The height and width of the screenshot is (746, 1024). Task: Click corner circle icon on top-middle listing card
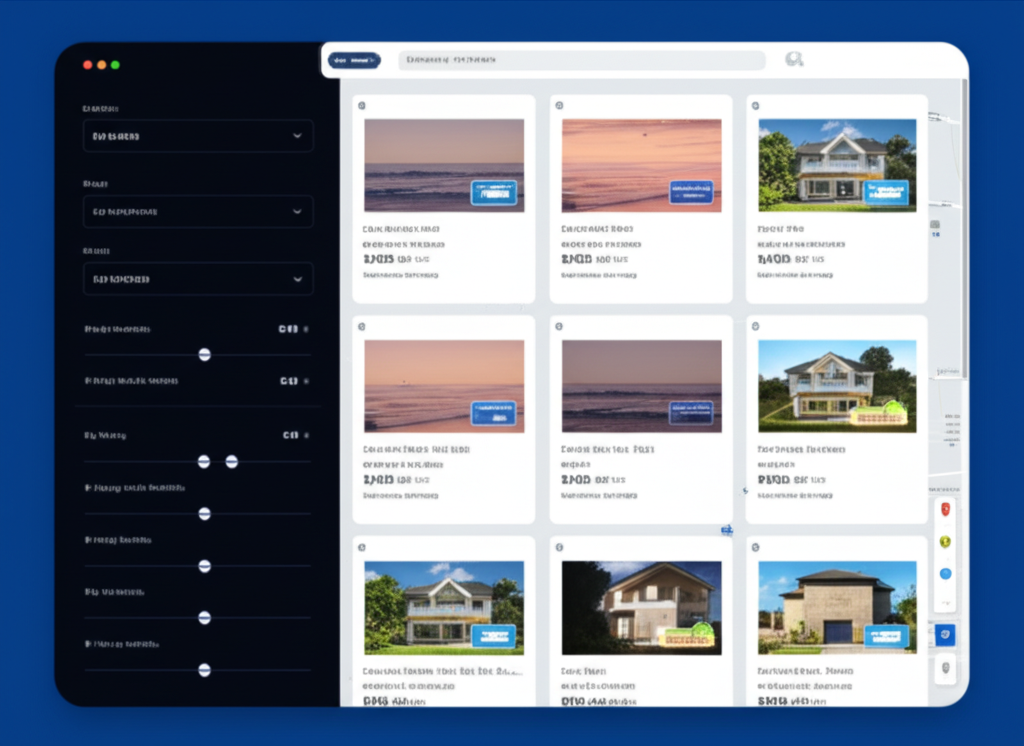click(559, 105)
